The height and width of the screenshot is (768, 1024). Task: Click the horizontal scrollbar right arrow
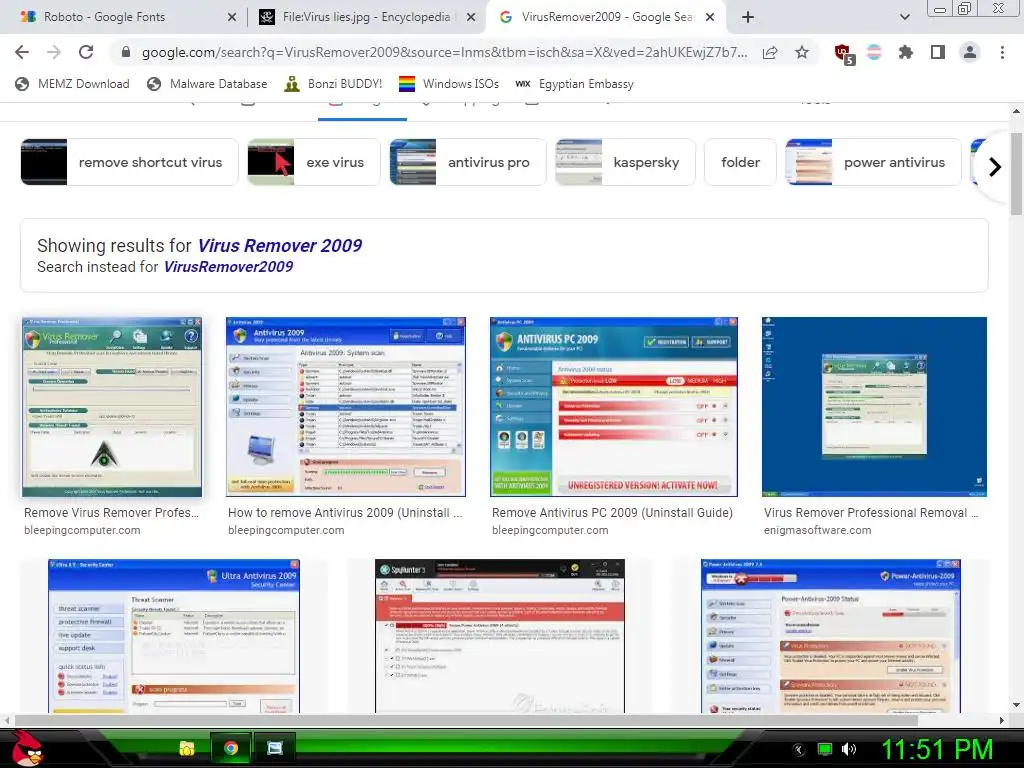click(1002, 720)
